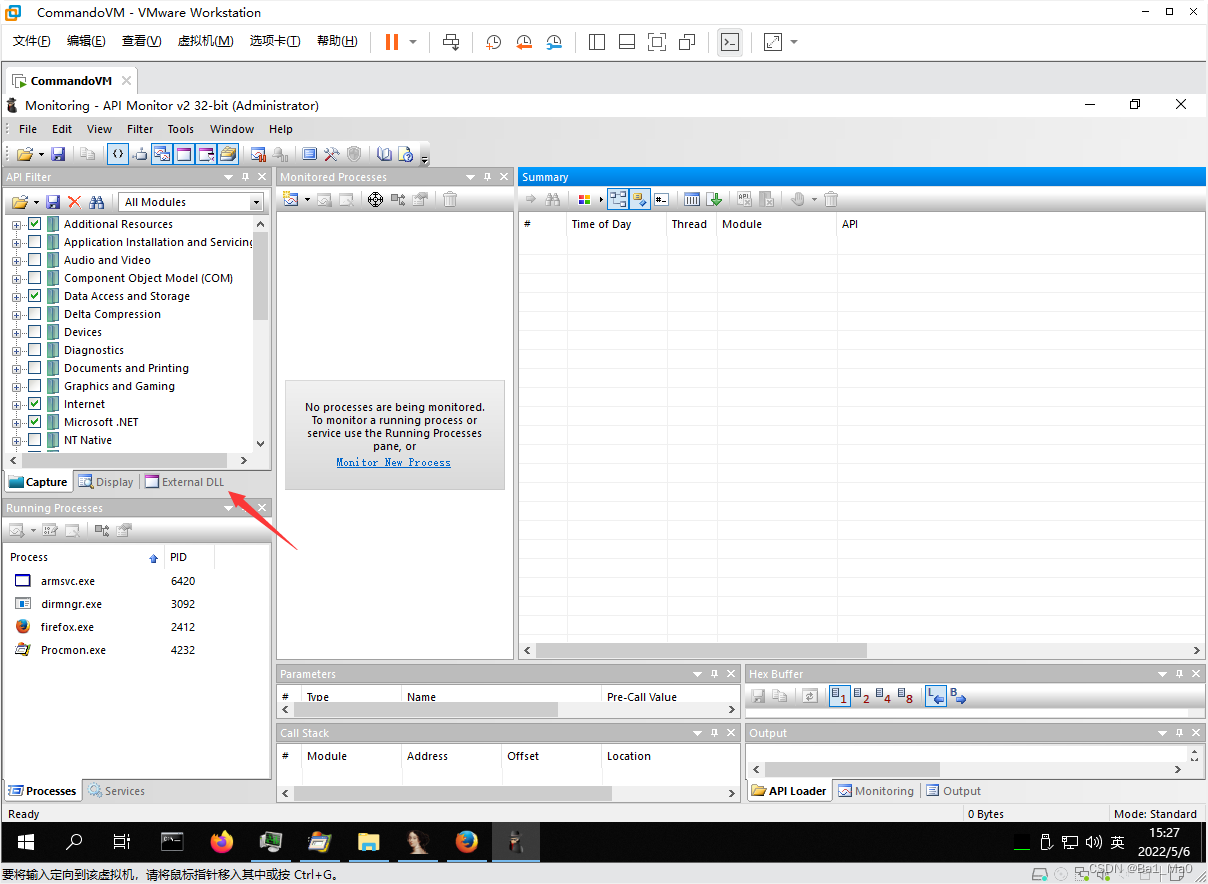1208x884 pixels.
Task: Open the File menu in API Monitor
Action: pyautogui.click(x=28, y=129)
